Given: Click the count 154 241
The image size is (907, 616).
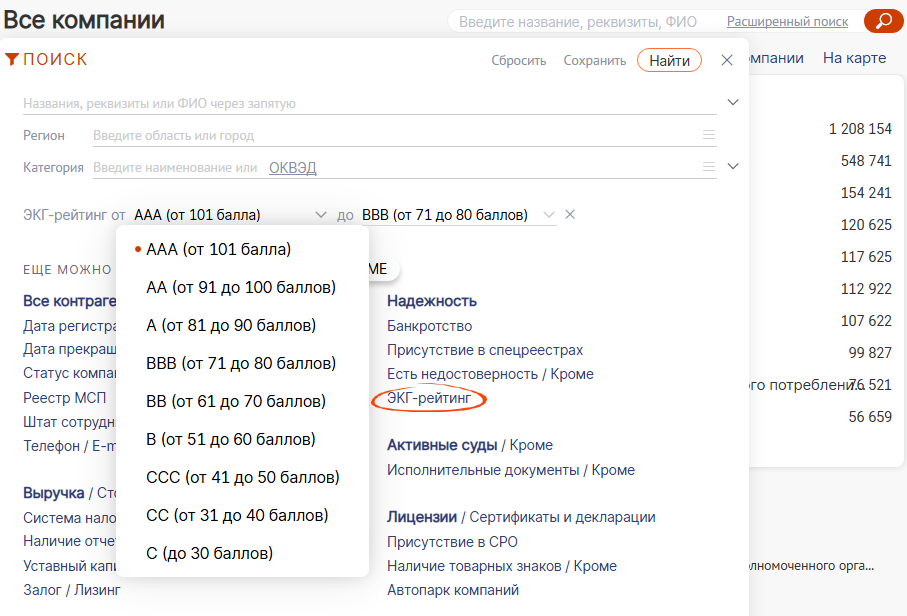Looking at the screenshot, I should 866,193.
